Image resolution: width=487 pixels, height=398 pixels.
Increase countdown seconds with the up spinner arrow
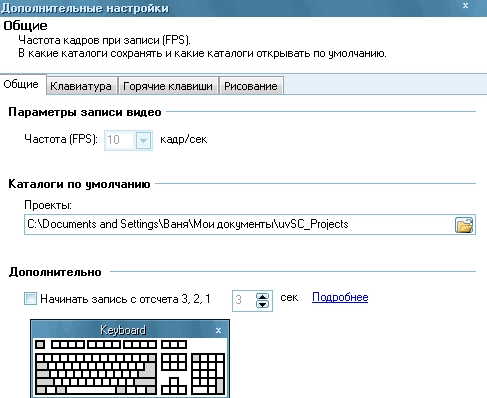pos(263,296)
